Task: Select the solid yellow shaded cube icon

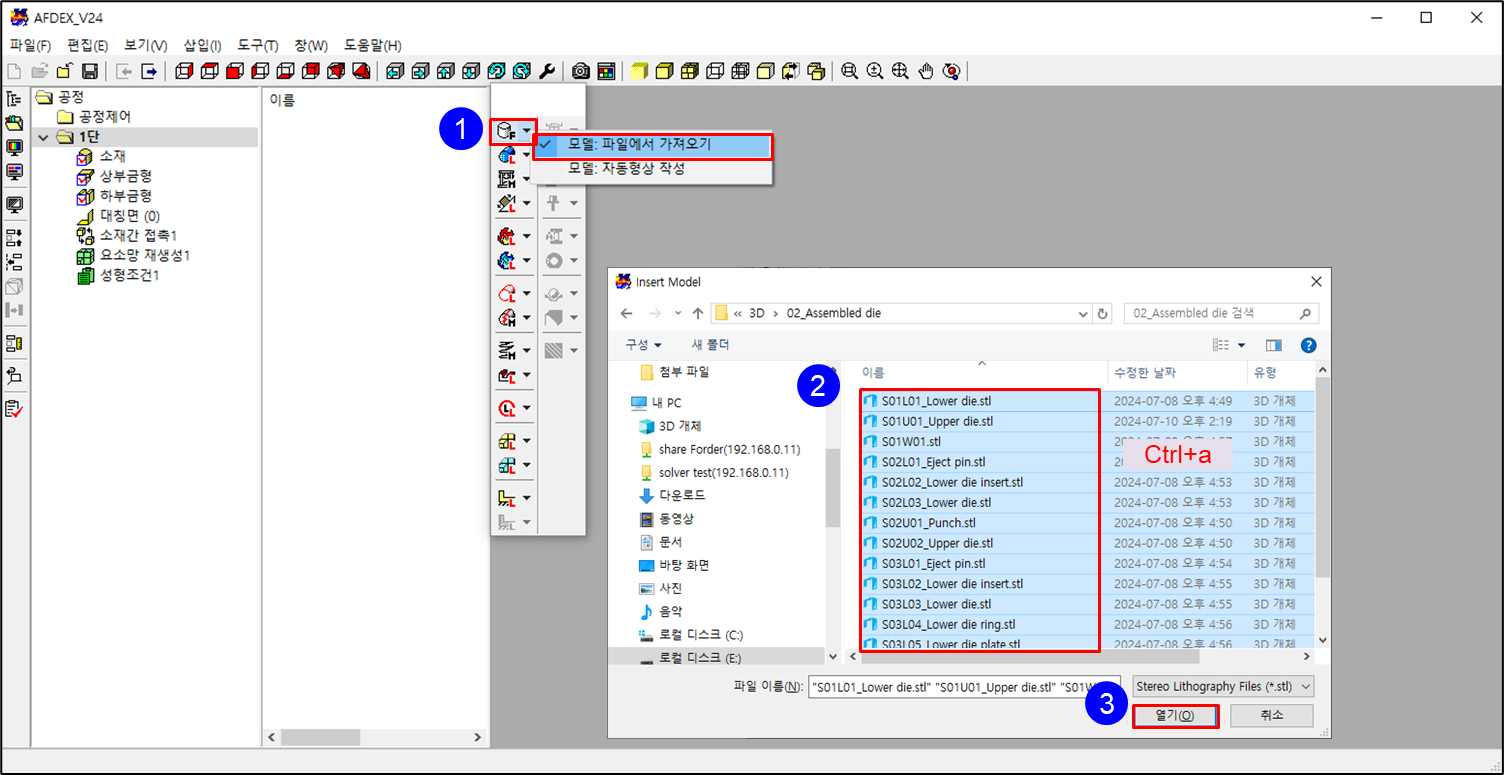Action: tap(639, 71)
